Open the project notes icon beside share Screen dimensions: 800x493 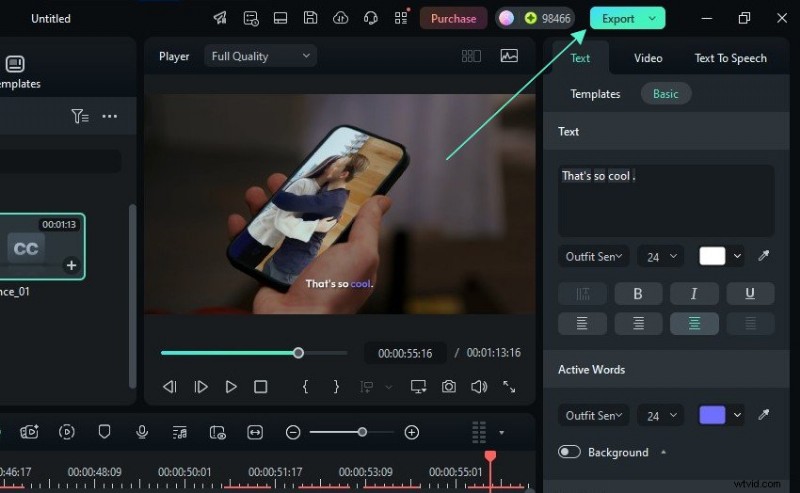[251, 18]
